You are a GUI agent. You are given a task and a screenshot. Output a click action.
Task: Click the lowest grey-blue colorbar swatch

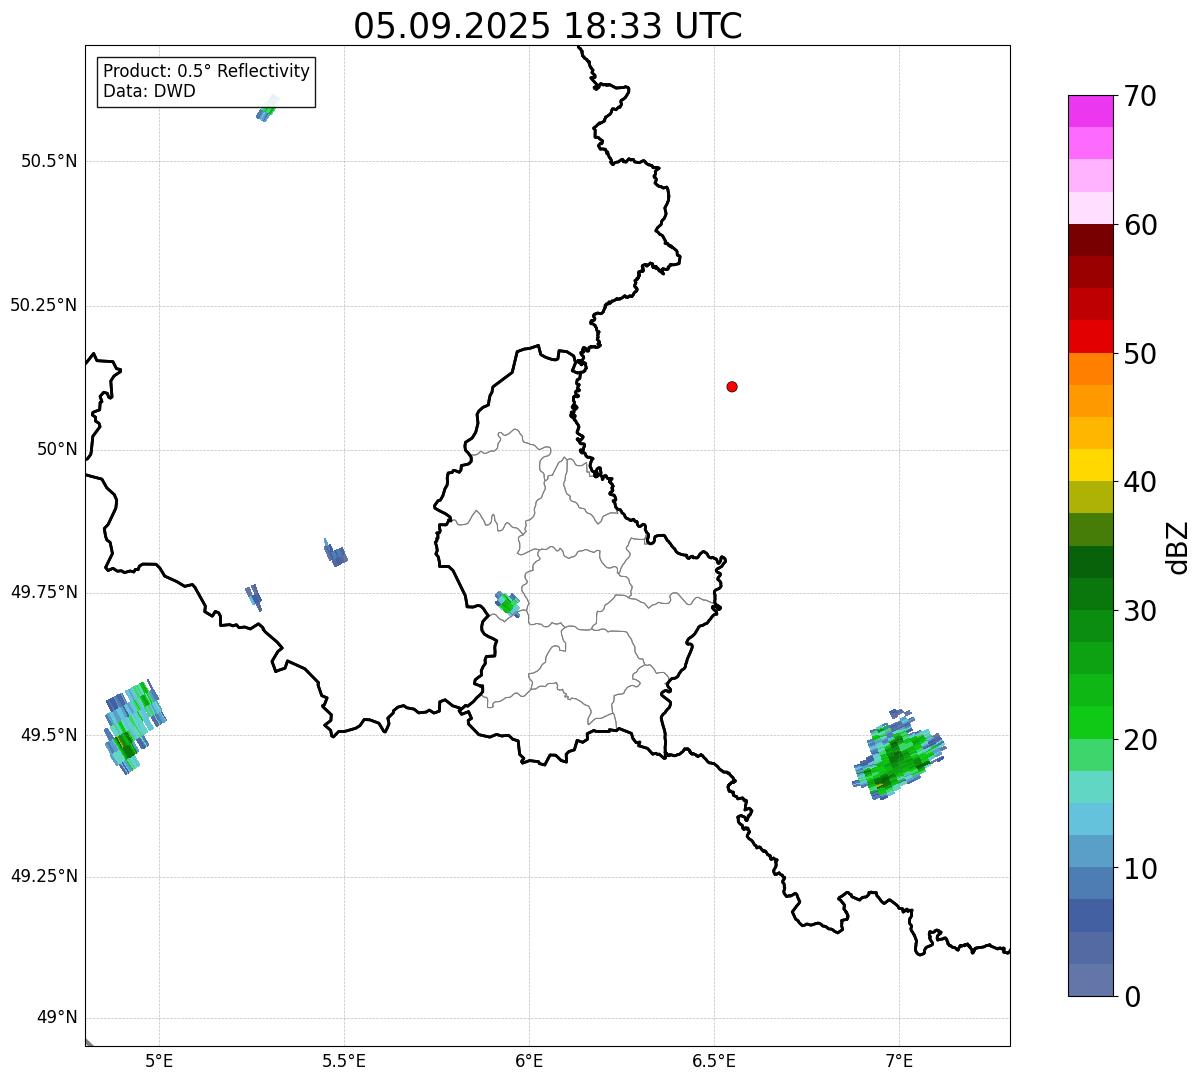(x=1091, y=980)
